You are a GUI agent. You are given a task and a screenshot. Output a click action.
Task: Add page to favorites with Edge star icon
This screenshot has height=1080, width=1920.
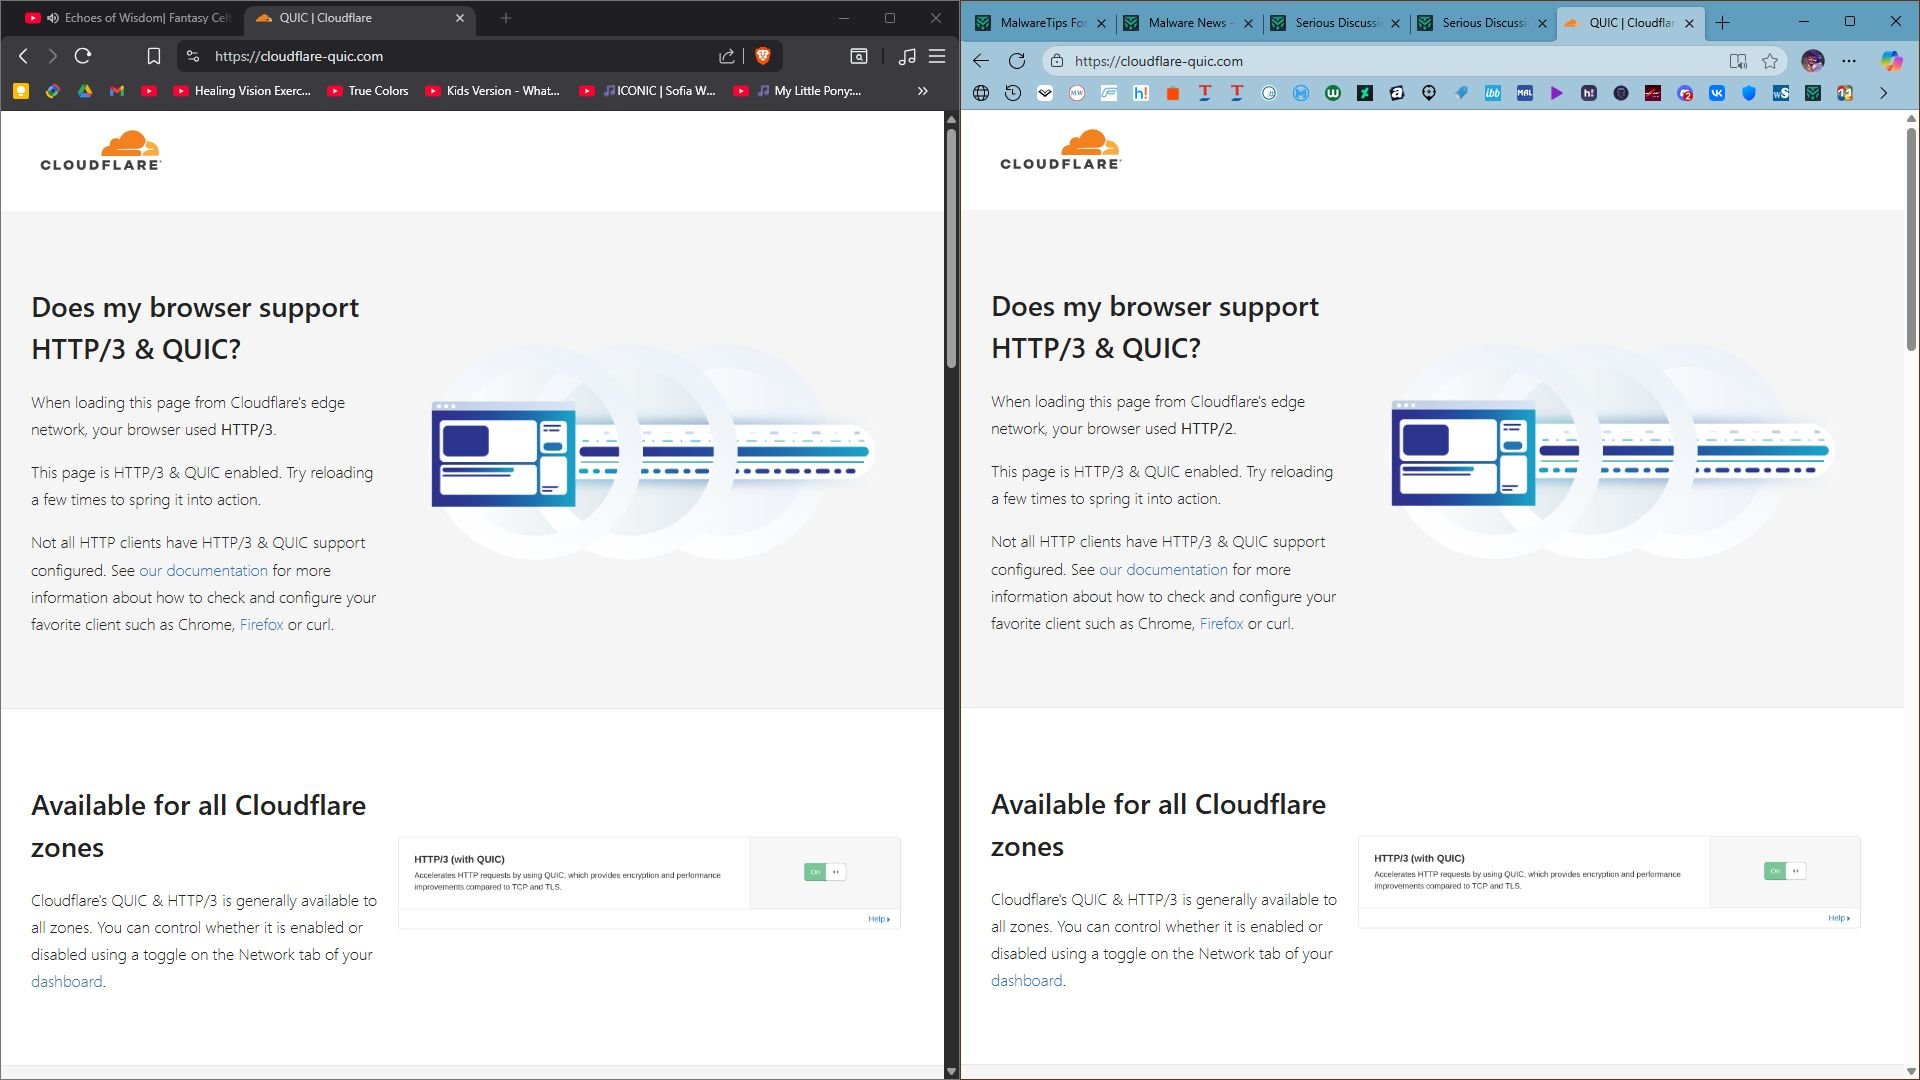click(x=1770, y=61)
